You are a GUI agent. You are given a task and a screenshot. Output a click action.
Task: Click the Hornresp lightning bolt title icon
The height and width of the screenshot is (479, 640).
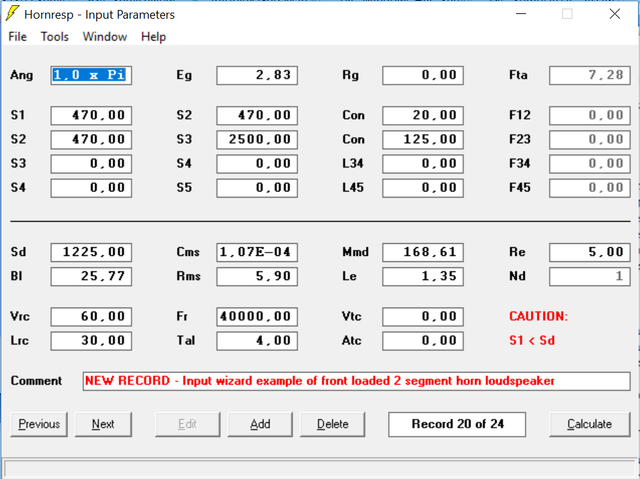(x=12, y=13)
